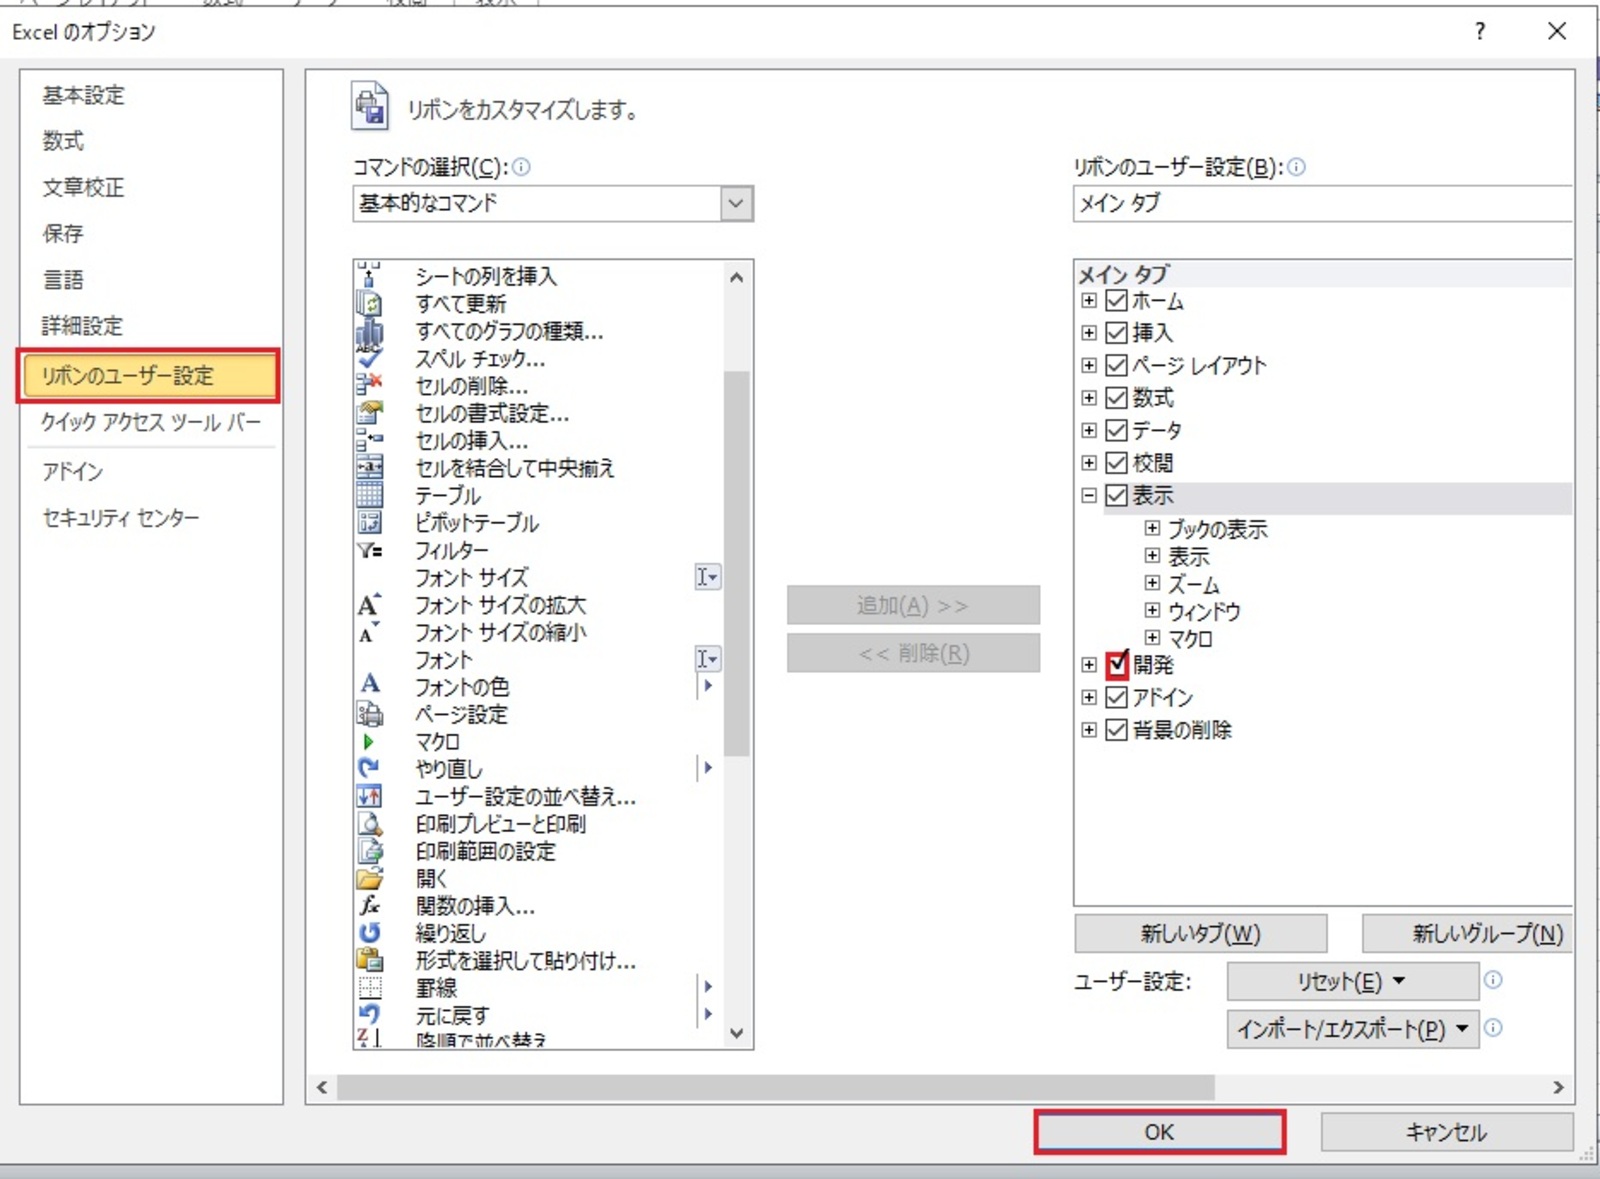
Task: Click the 'フォント サイズの拡大' icon
Action: coord(370,604)
